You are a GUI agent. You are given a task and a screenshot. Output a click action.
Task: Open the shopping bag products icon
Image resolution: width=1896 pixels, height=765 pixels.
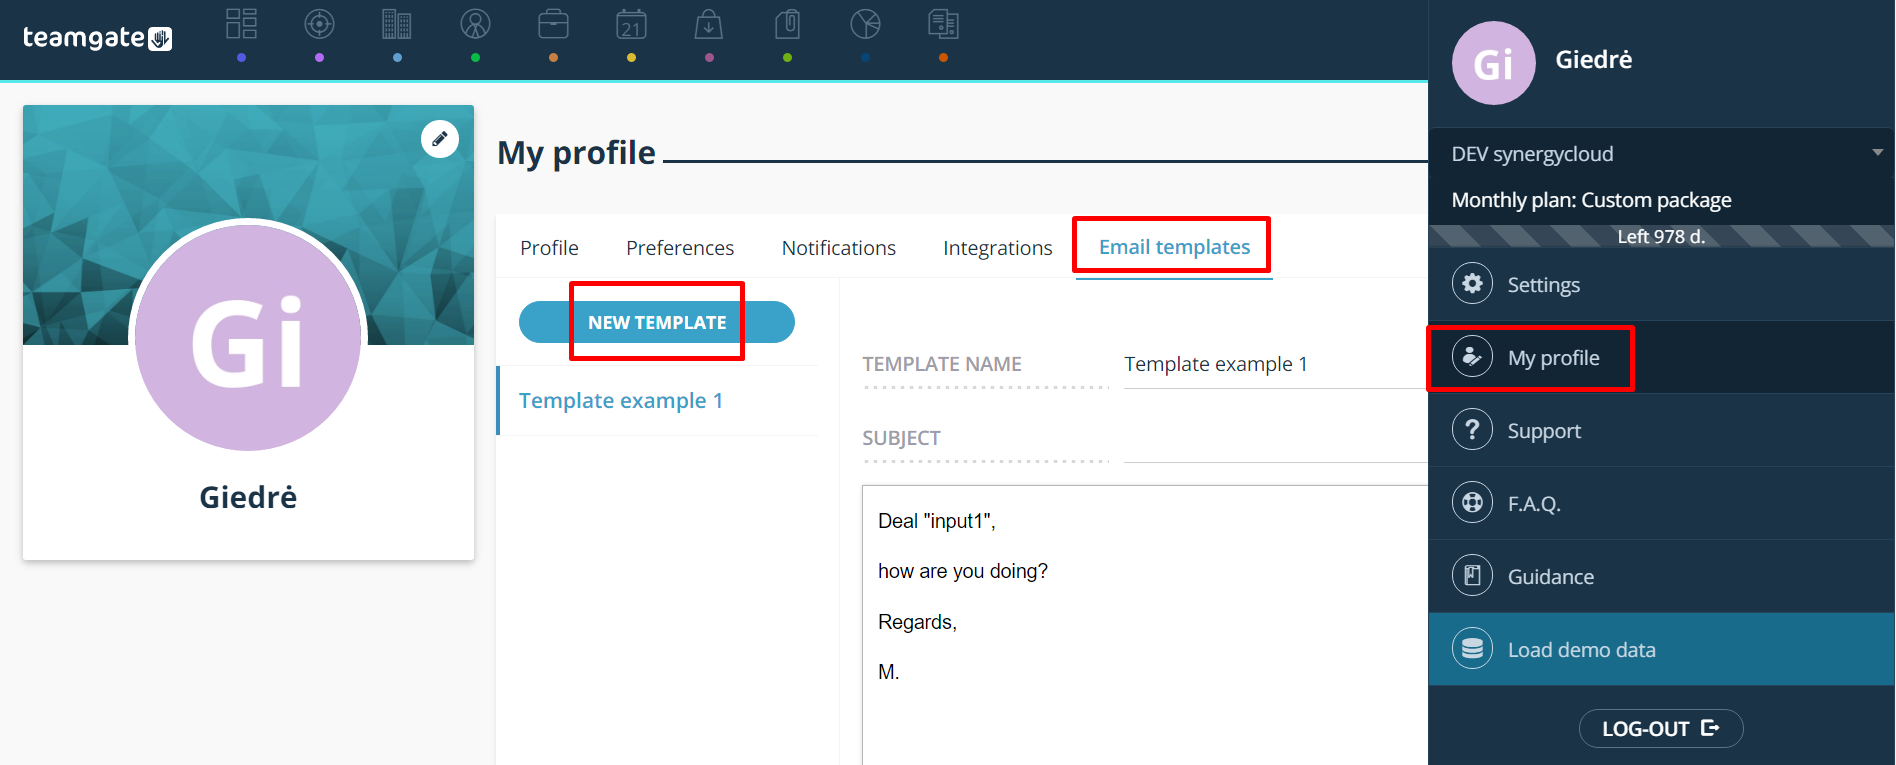tap(709, 24)
